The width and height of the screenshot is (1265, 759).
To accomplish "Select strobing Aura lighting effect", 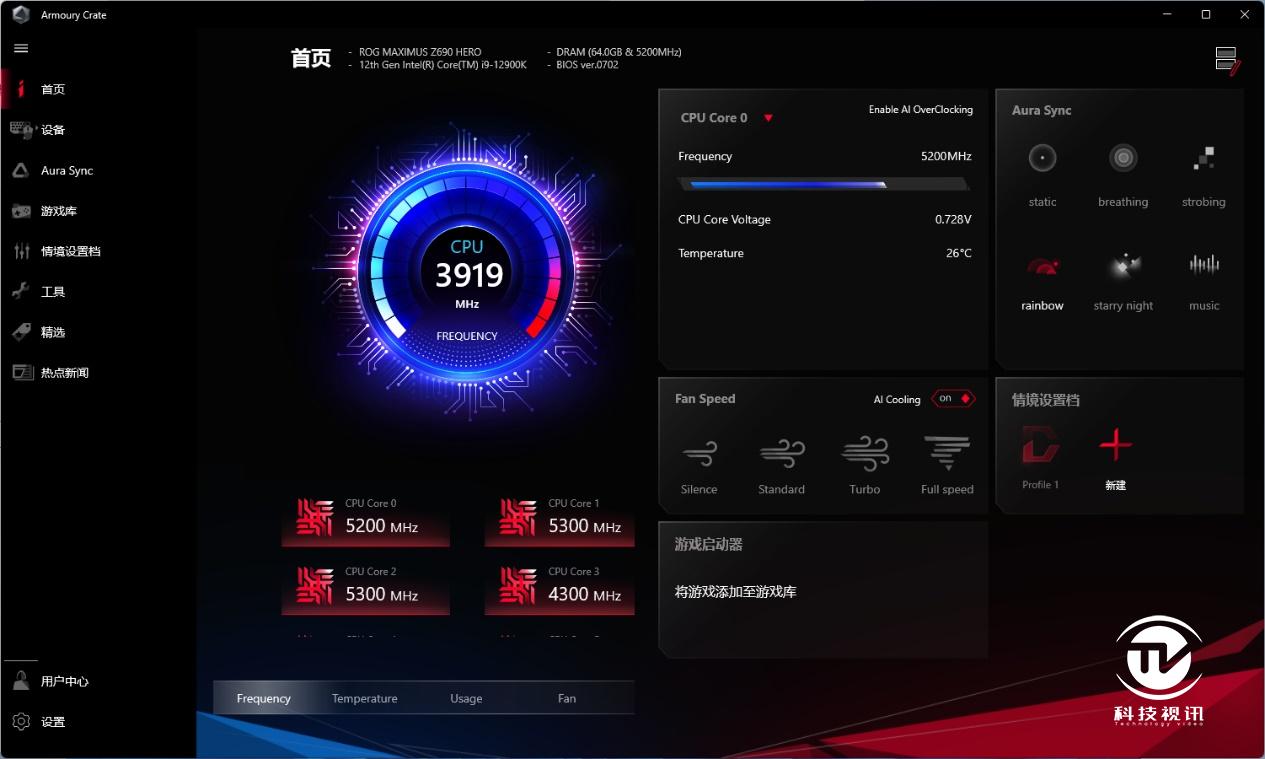I will point(1203,174).
